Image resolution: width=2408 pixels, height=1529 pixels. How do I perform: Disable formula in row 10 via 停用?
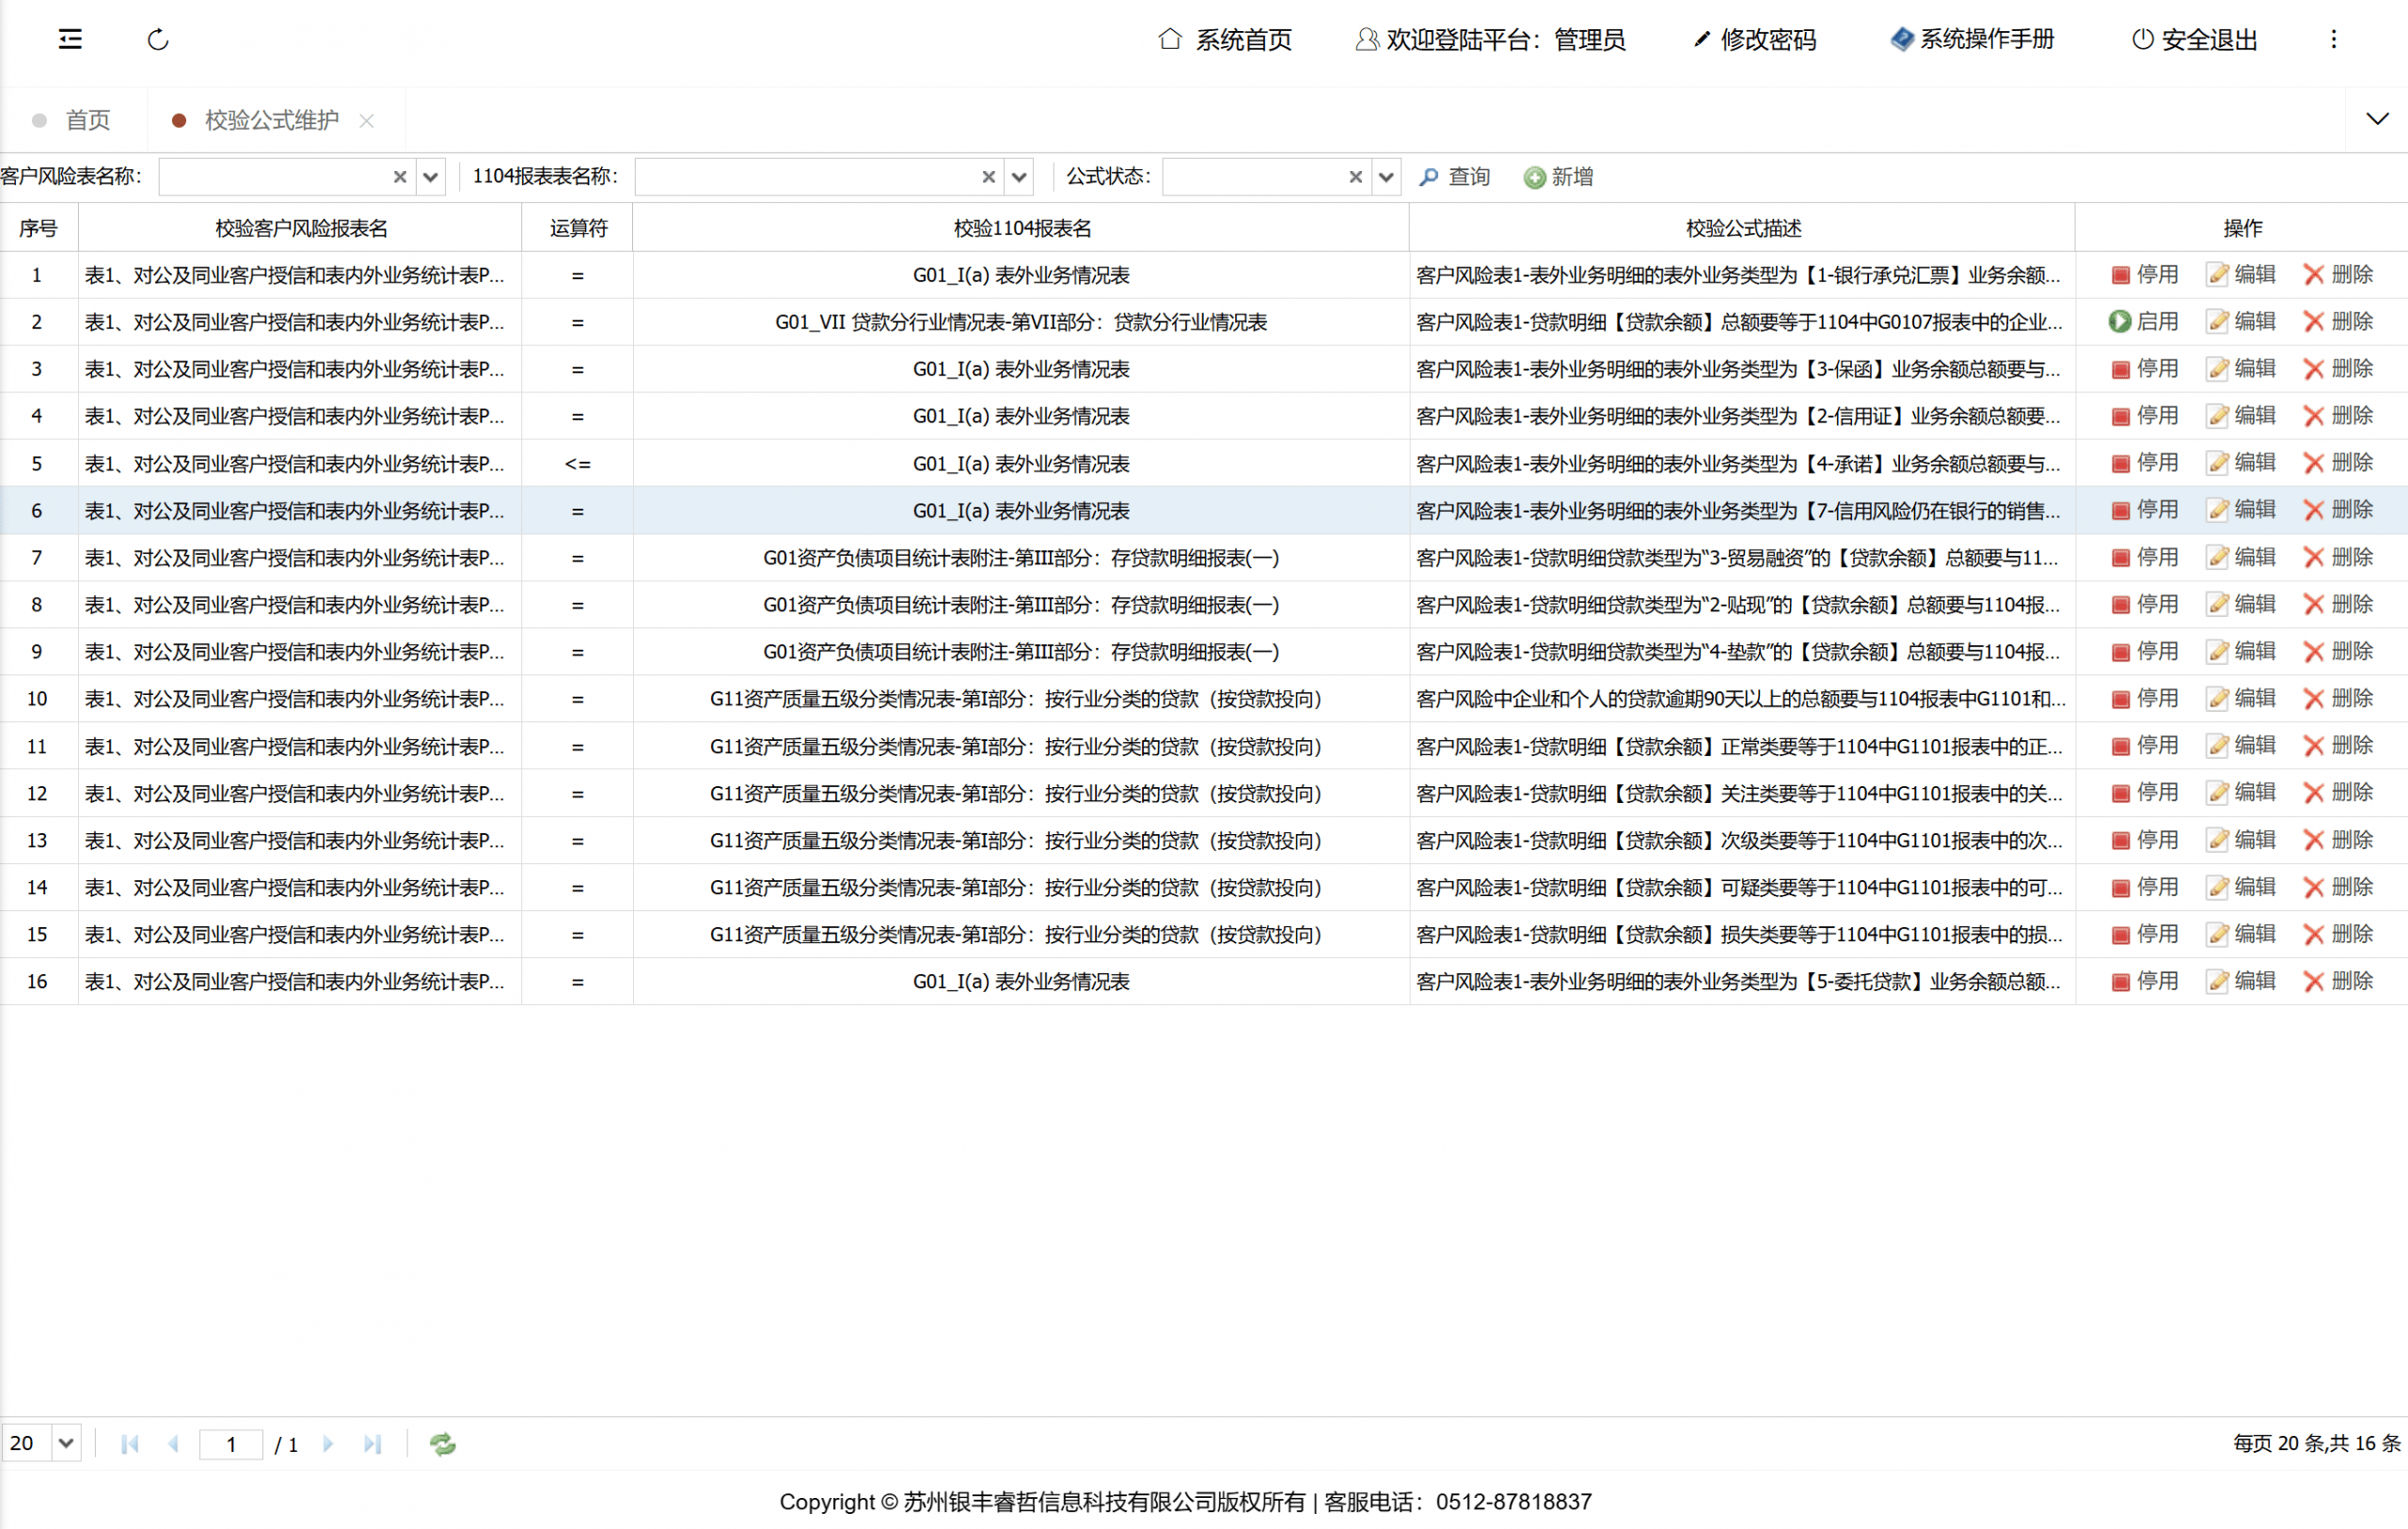pyautogui.click(x=2143, y=698)
